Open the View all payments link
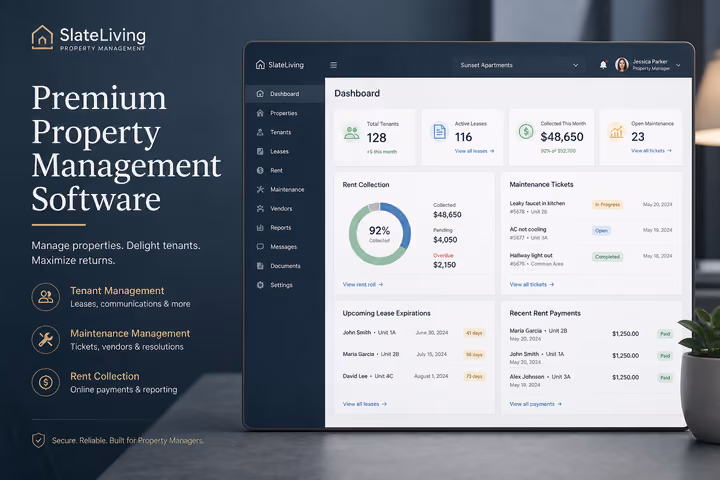 535,404
